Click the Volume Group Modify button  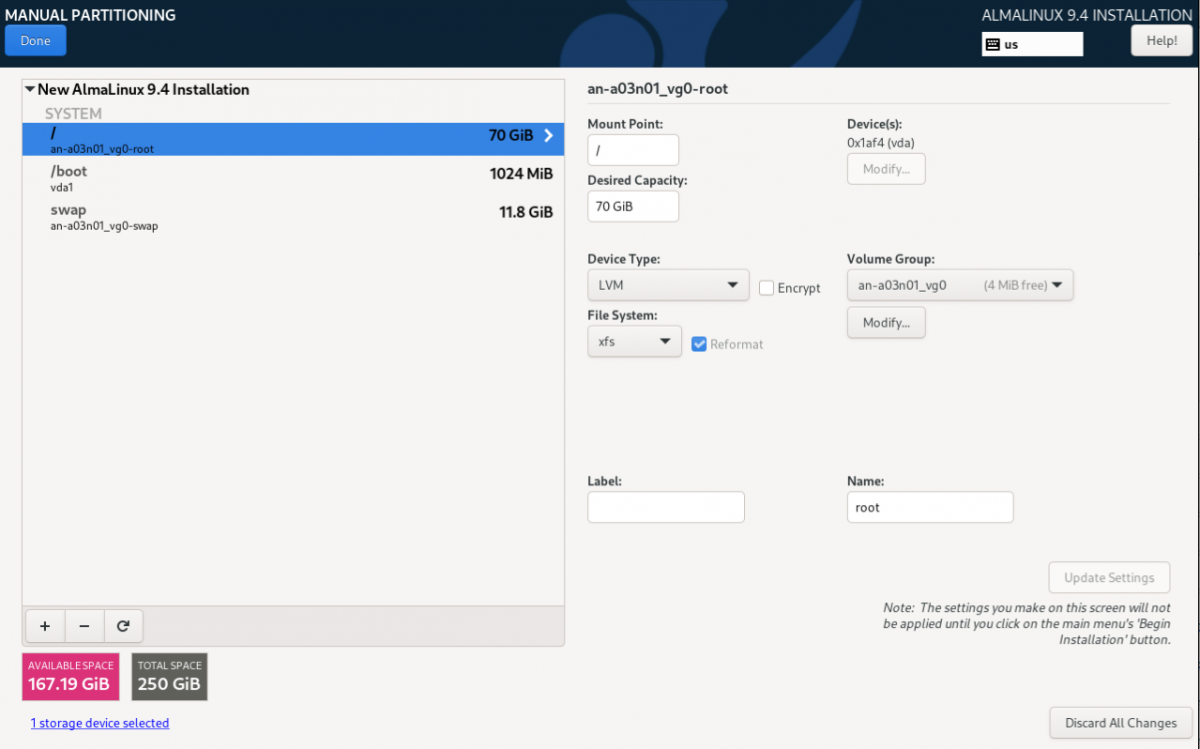pyautogui.click(x=886, y=323)
